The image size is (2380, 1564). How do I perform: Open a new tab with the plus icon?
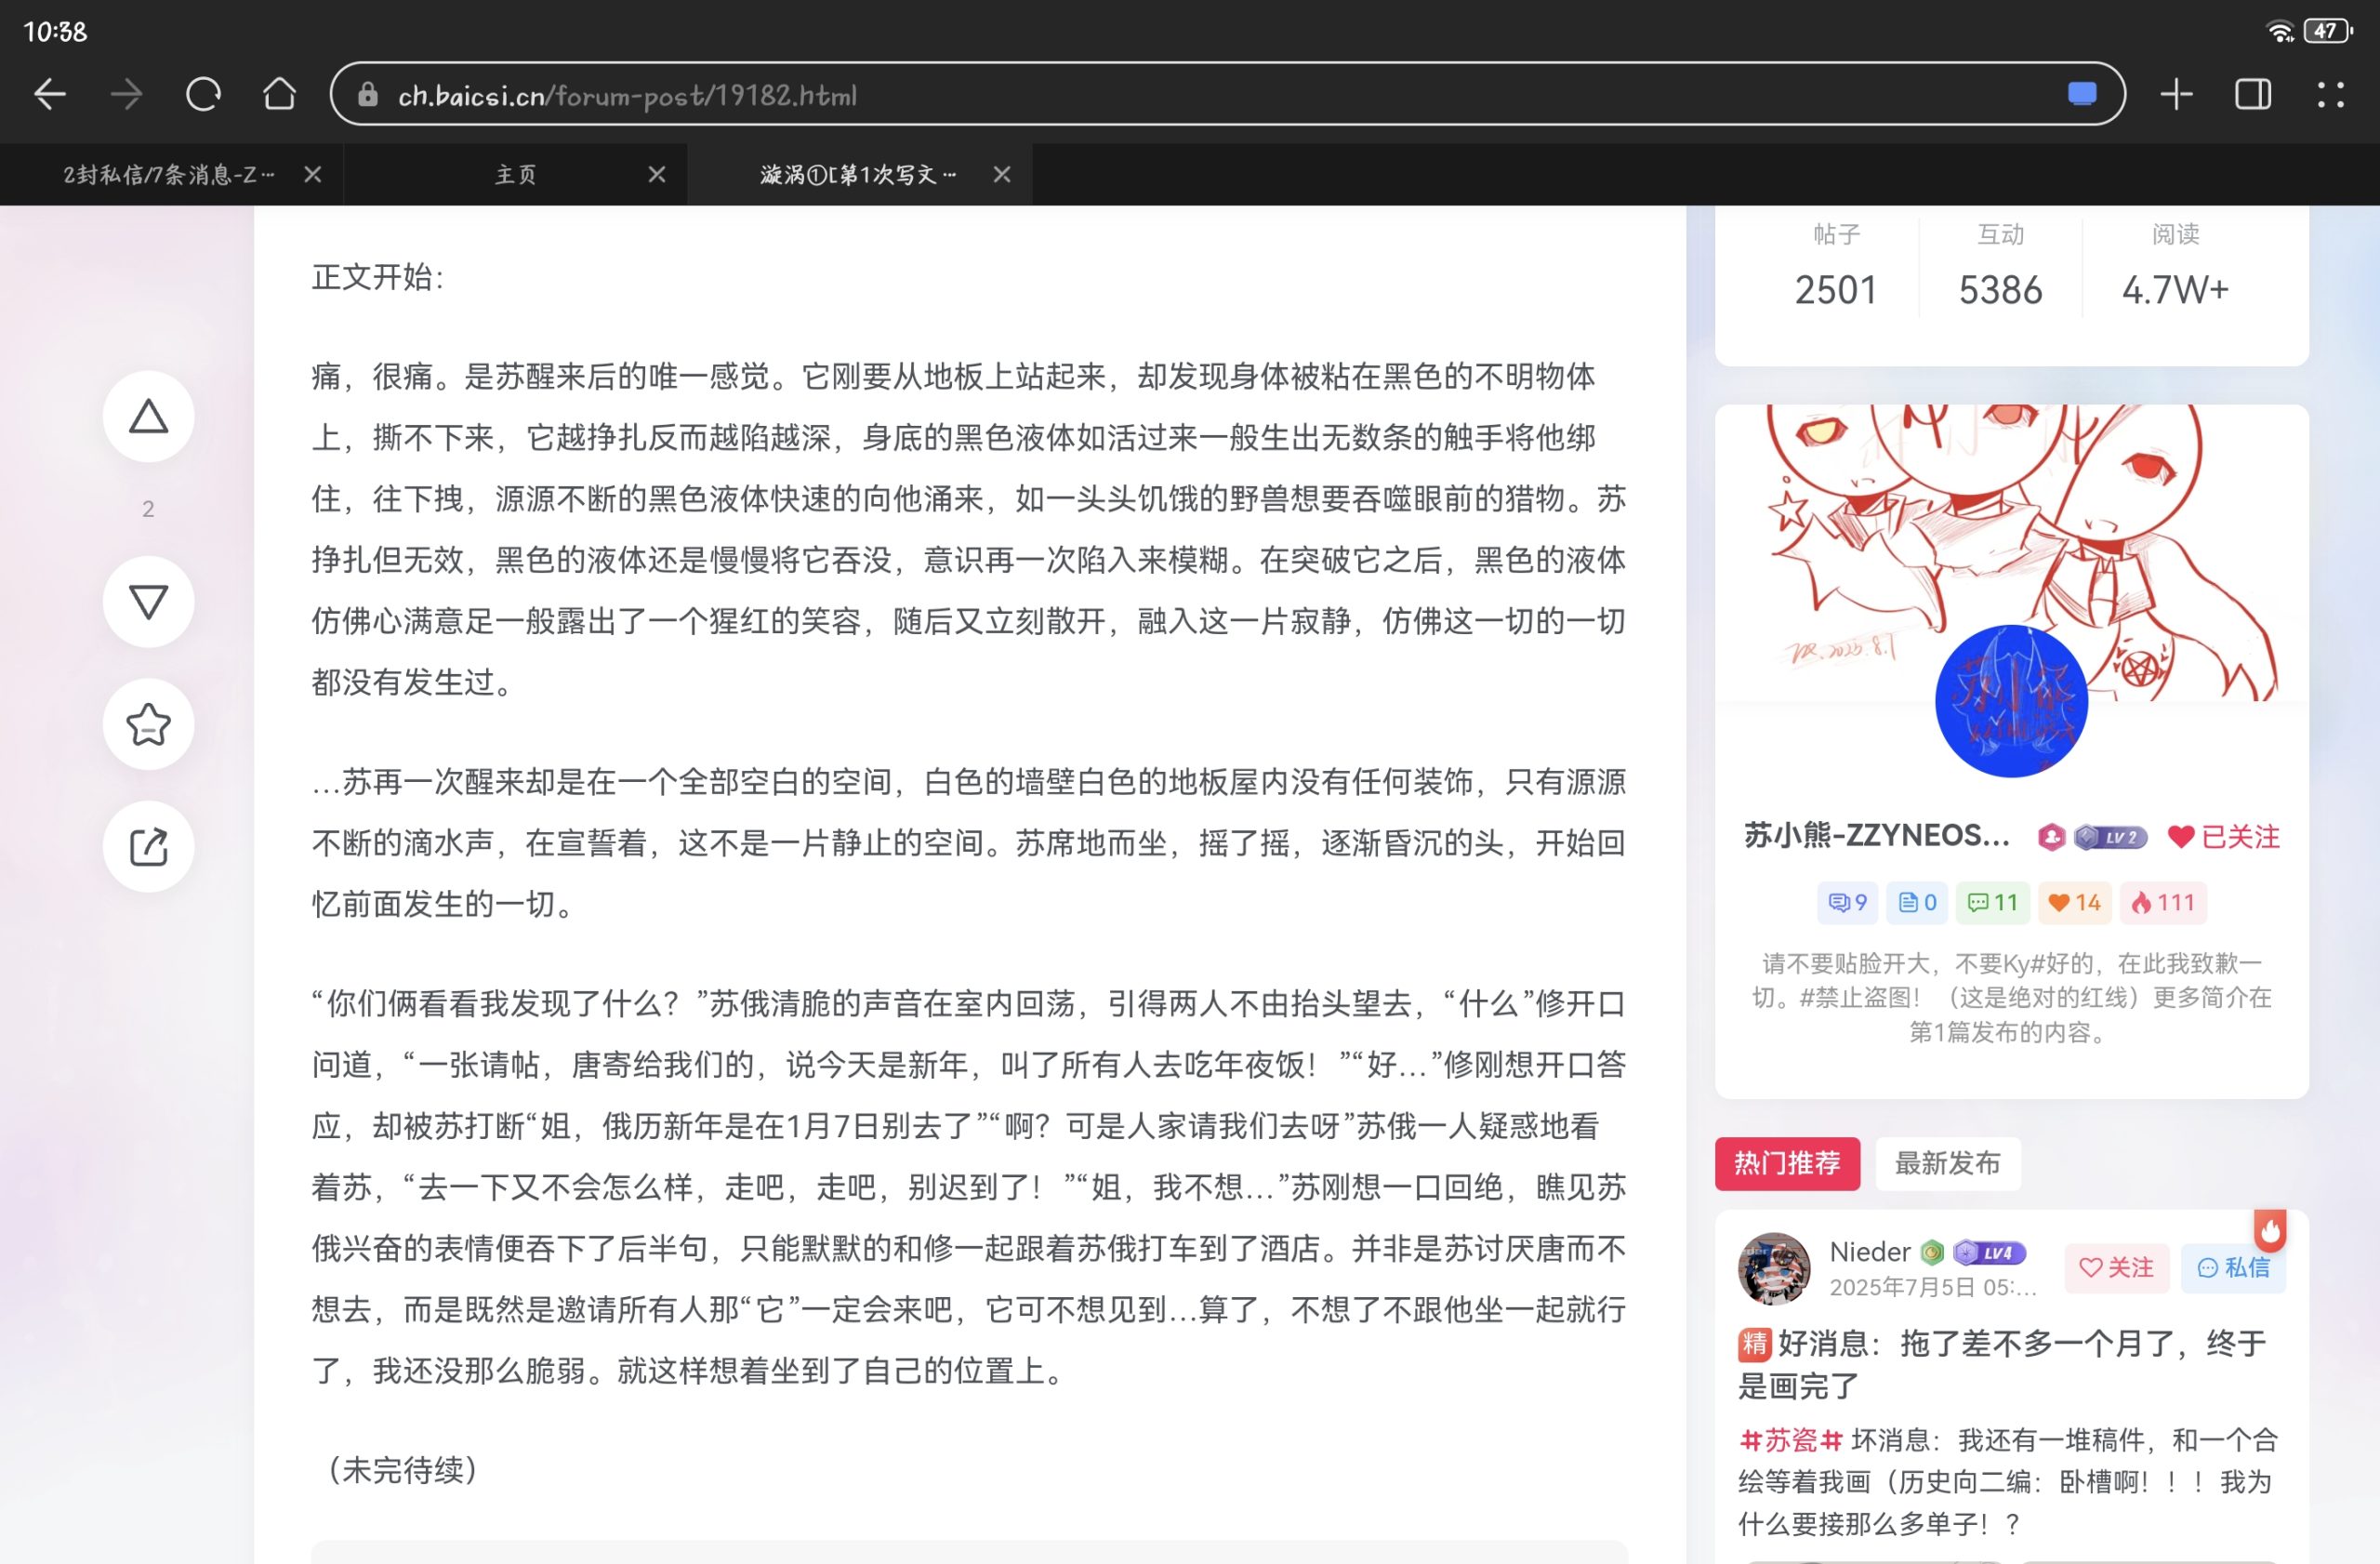pos(2176,95)
